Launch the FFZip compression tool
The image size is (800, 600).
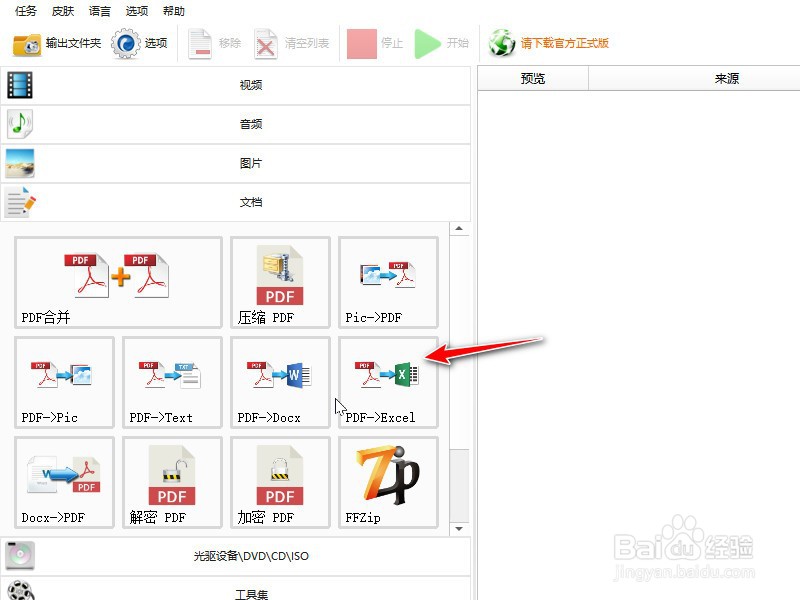[x=388, y=482]
